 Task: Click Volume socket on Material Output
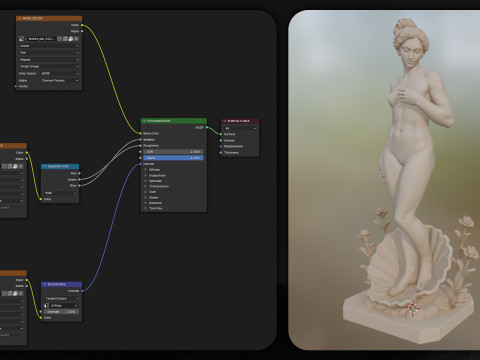pos(221,140)
